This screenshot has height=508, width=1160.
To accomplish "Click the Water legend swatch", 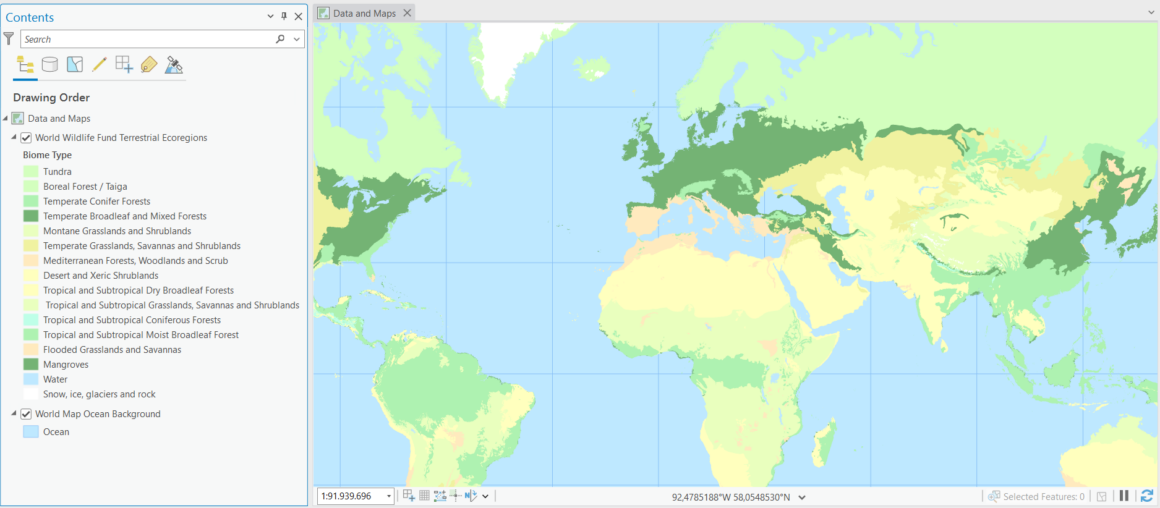I will 30,379.
